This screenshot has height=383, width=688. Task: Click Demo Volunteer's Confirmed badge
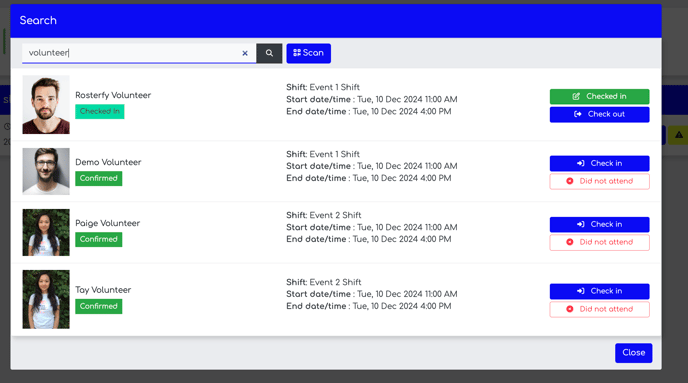click(x=98, y=179)
